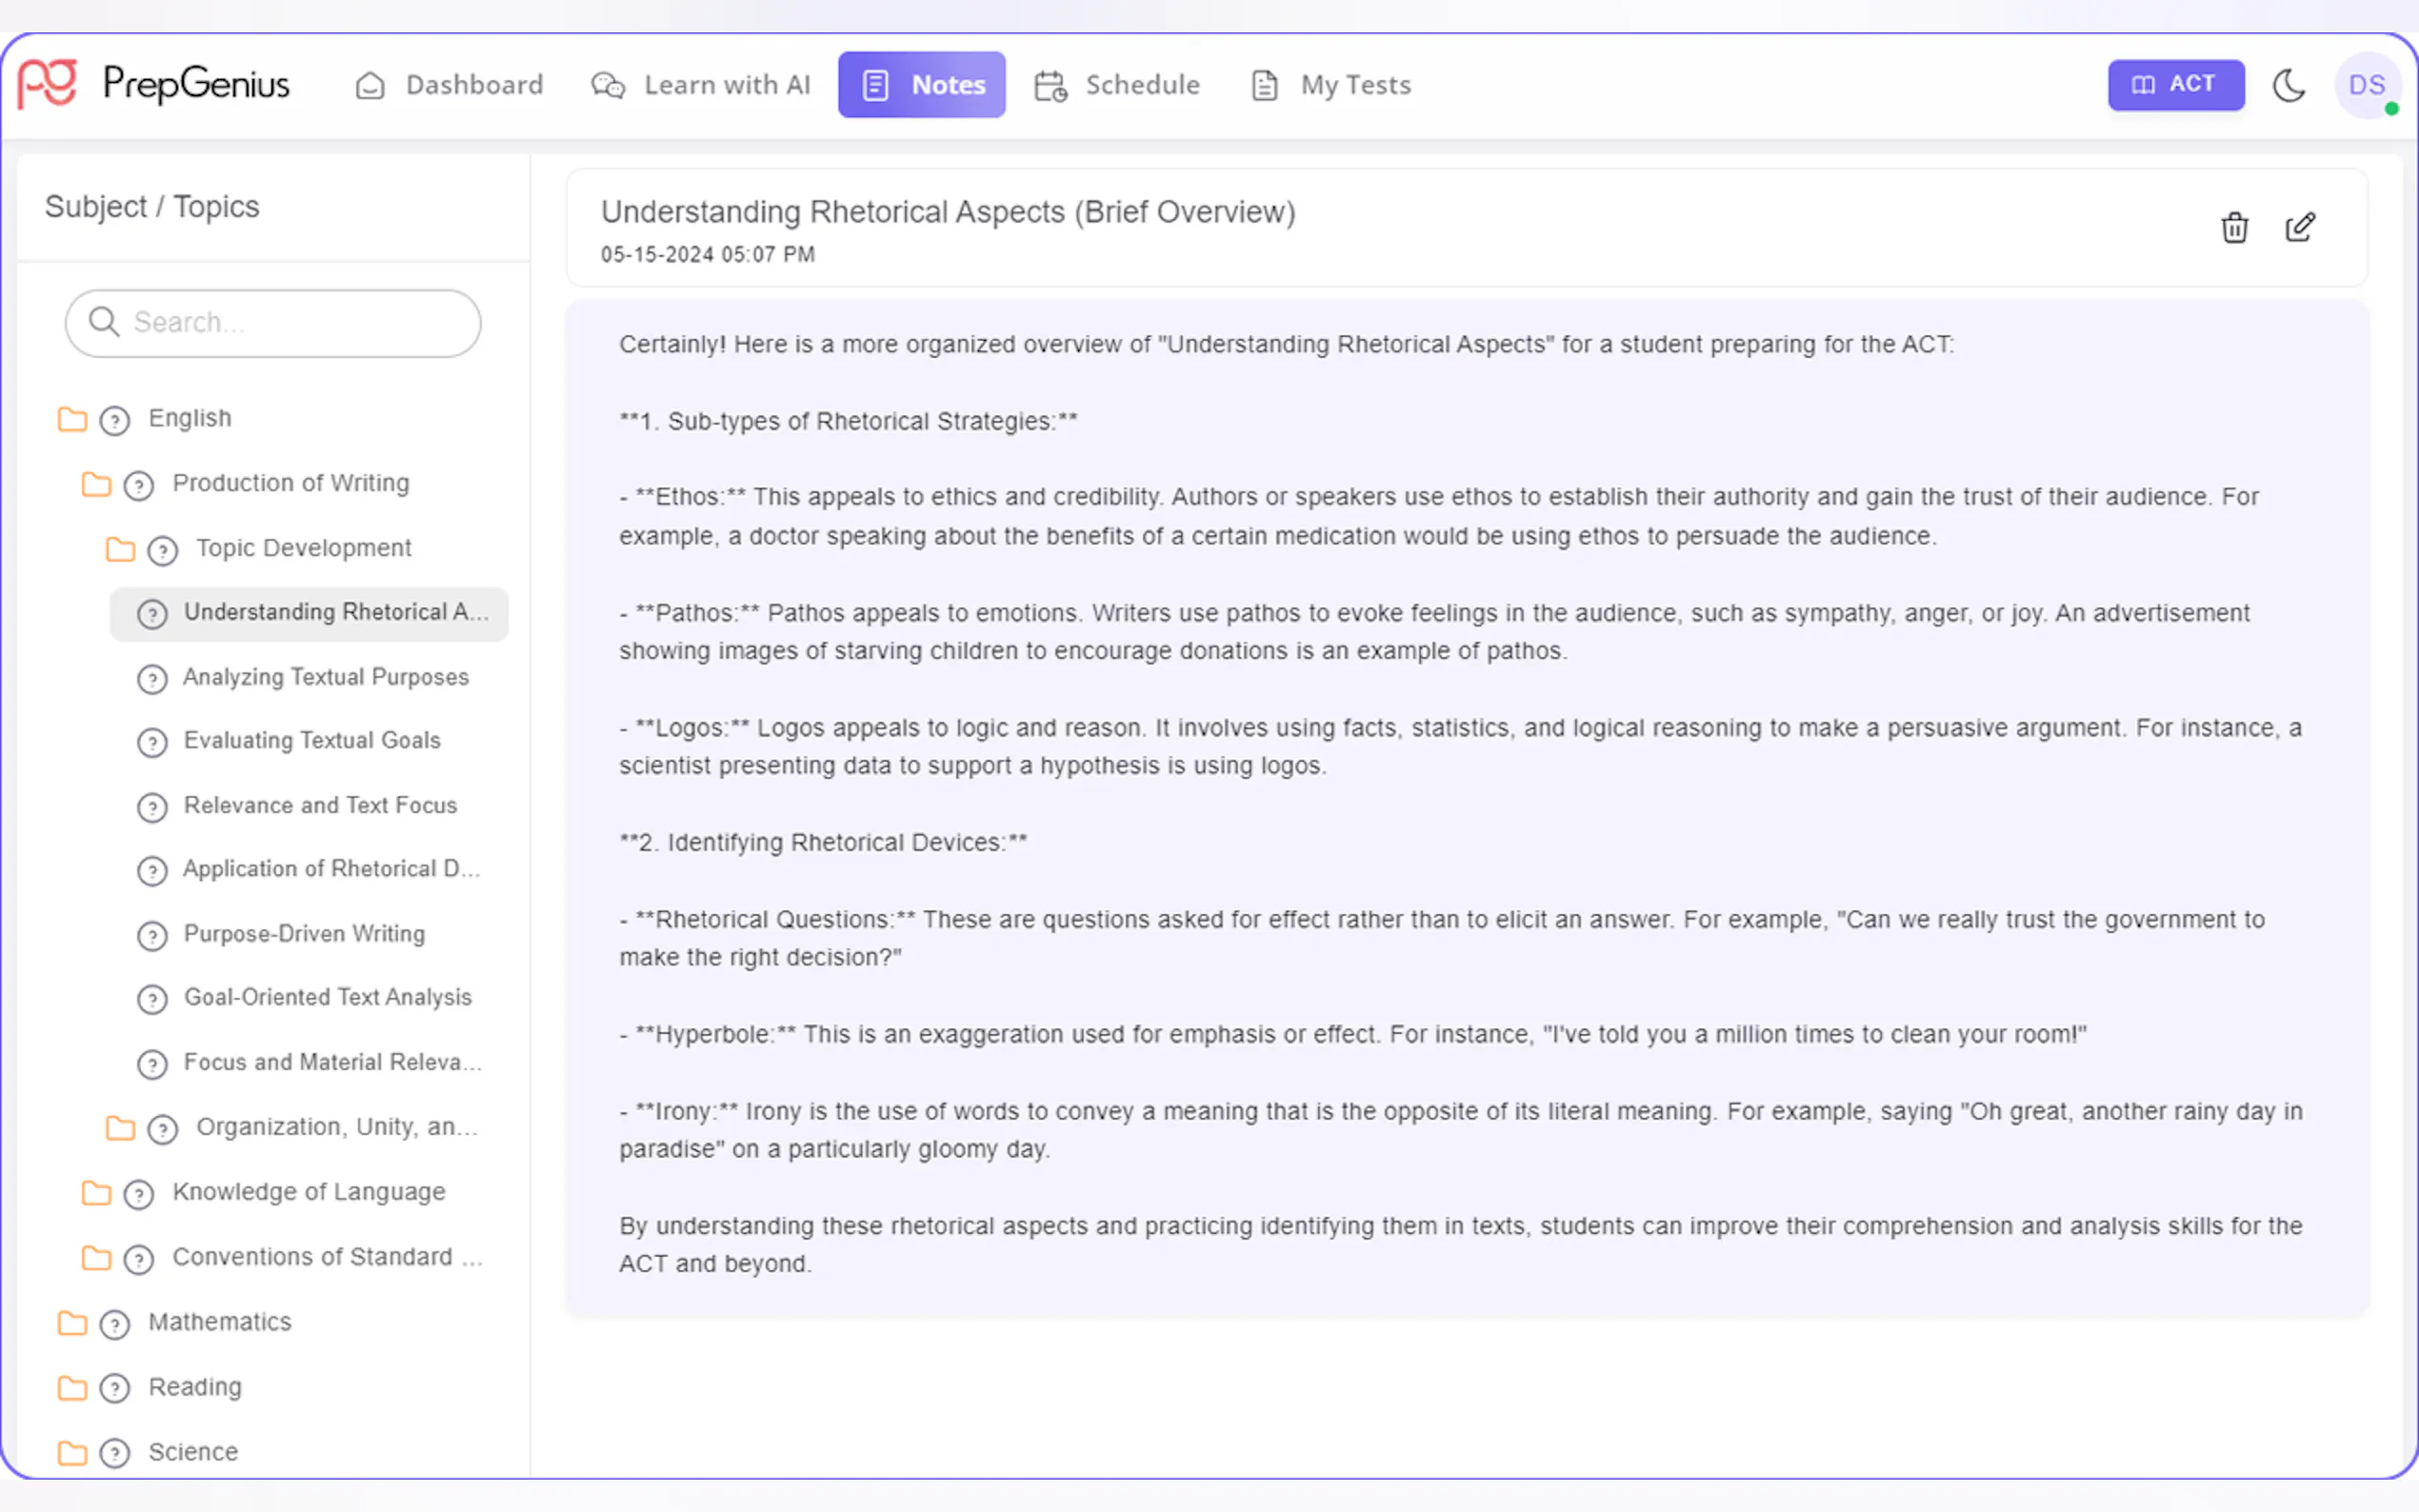2419x1512 pixels.
Task: Open the DS user profile avatar
Action: [x=2366, y=85]
